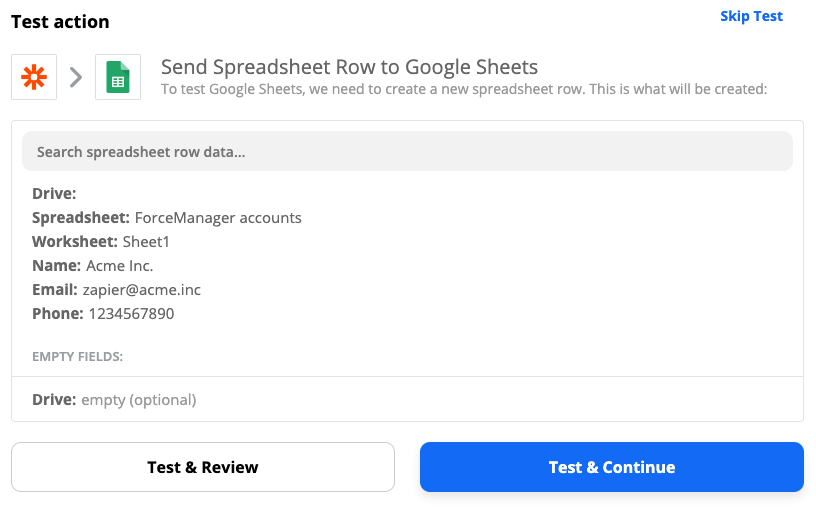Click the green Google Sheets icon
This screenshot has height=514, width=816.
[x=118, y=77]
